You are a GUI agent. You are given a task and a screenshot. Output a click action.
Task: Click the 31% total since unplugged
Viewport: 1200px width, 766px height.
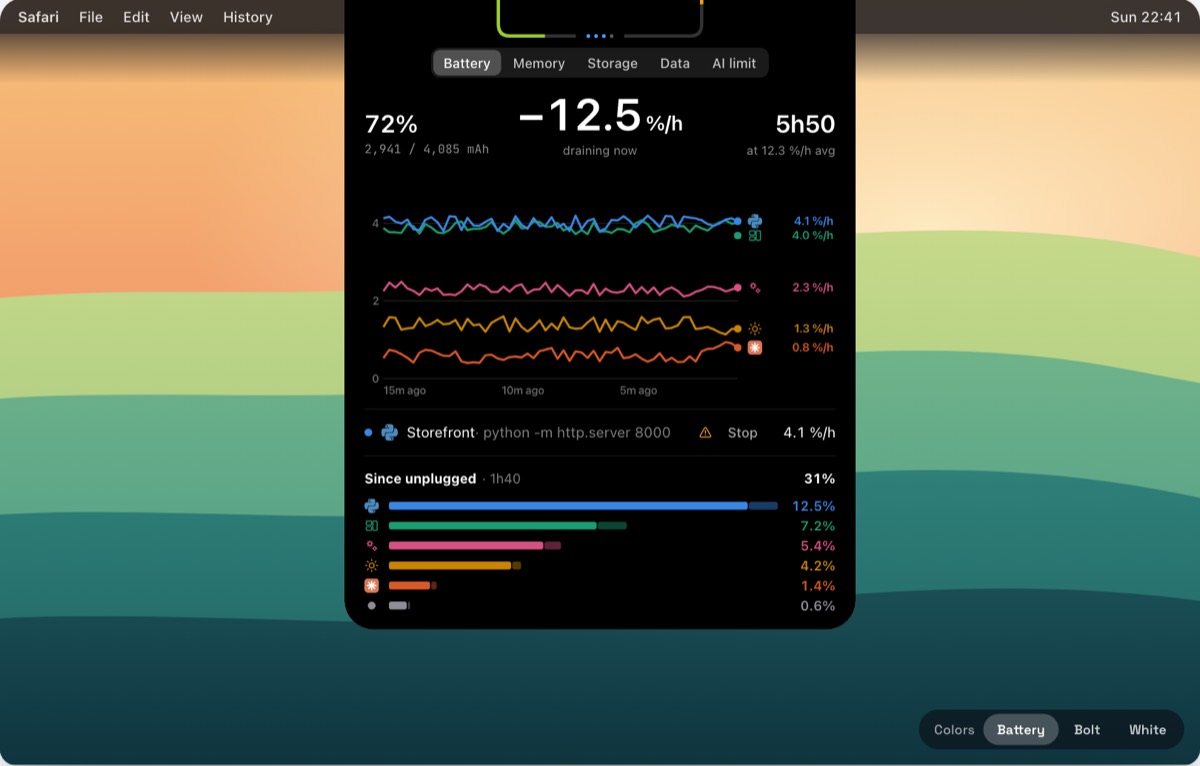[819, 479]
